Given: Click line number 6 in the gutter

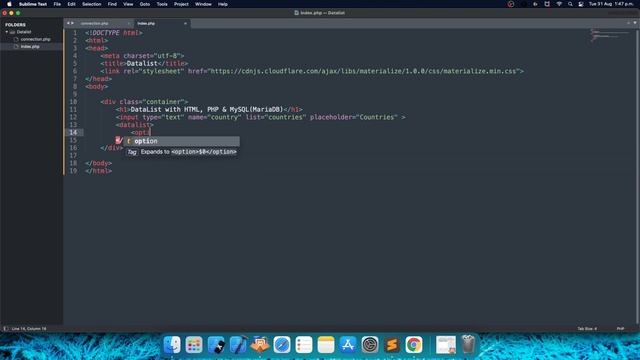Looking at the screenshot, I should [x=75, y=71].
